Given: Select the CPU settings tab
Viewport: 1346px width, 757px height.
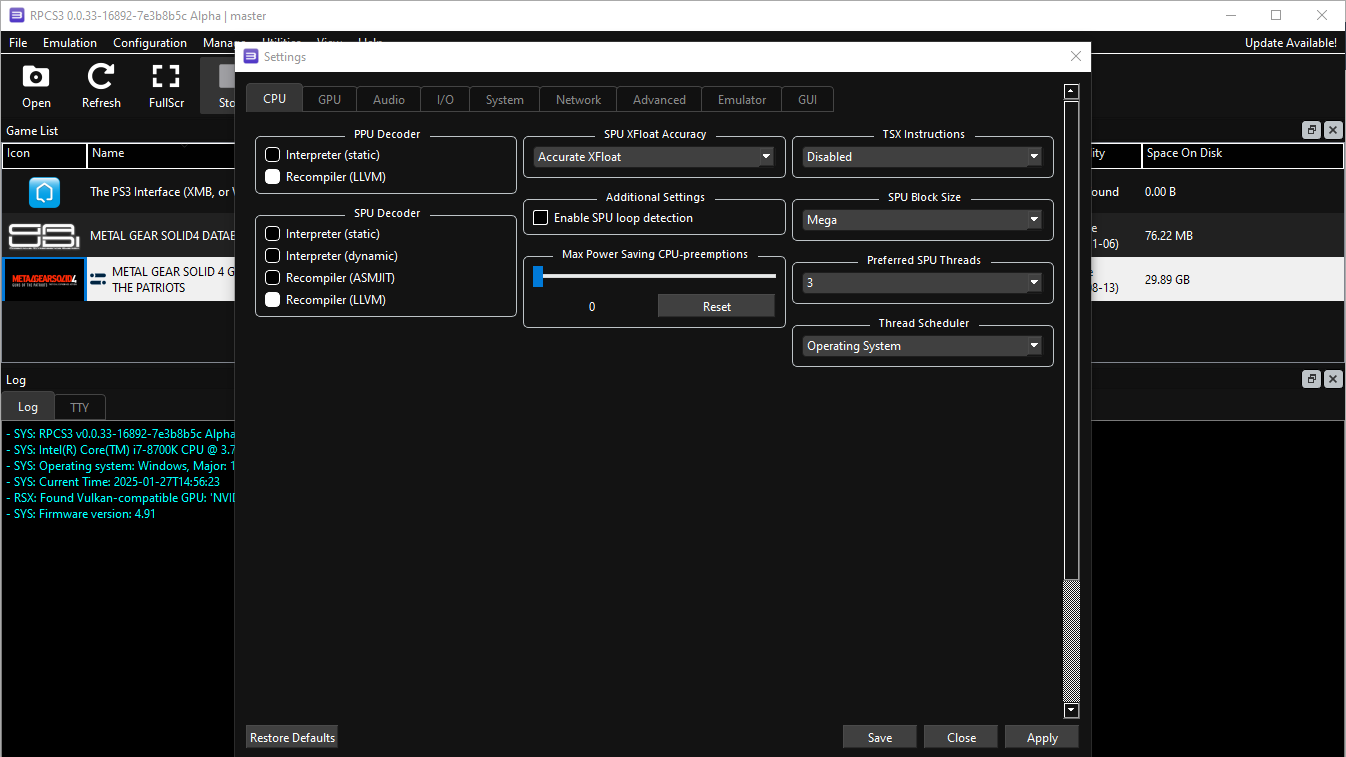Looking at the screenshot, I should [x=274, y=98].
